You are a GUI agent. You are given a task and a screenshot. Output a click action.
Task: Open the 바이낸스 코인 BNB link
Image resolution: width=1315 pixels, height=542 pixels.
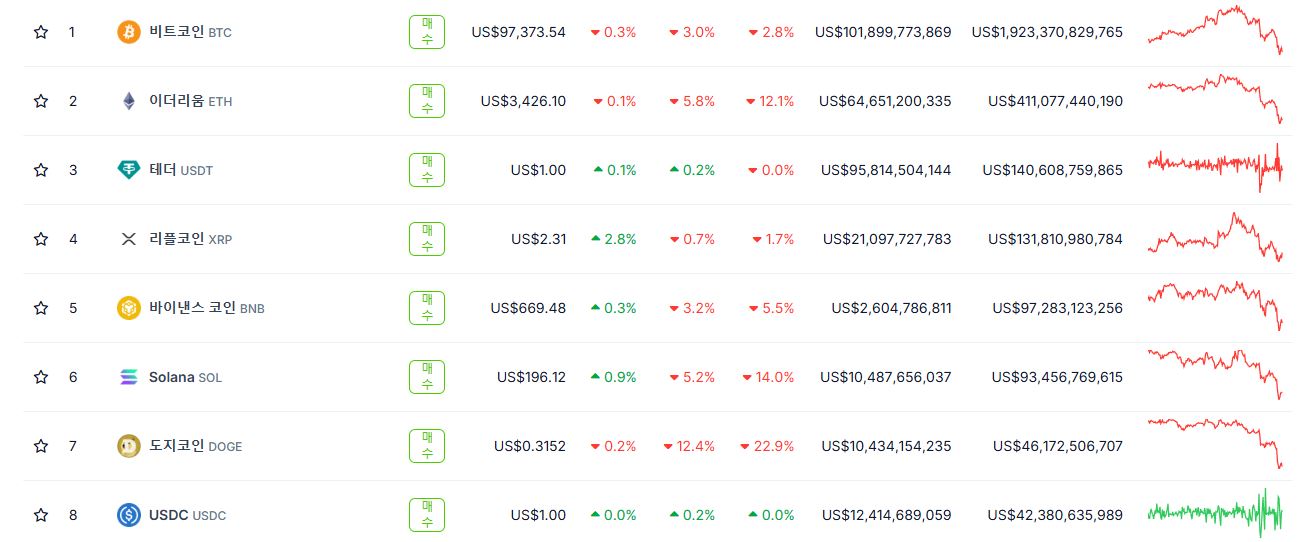pyautogui.click(x=206, y=308)
